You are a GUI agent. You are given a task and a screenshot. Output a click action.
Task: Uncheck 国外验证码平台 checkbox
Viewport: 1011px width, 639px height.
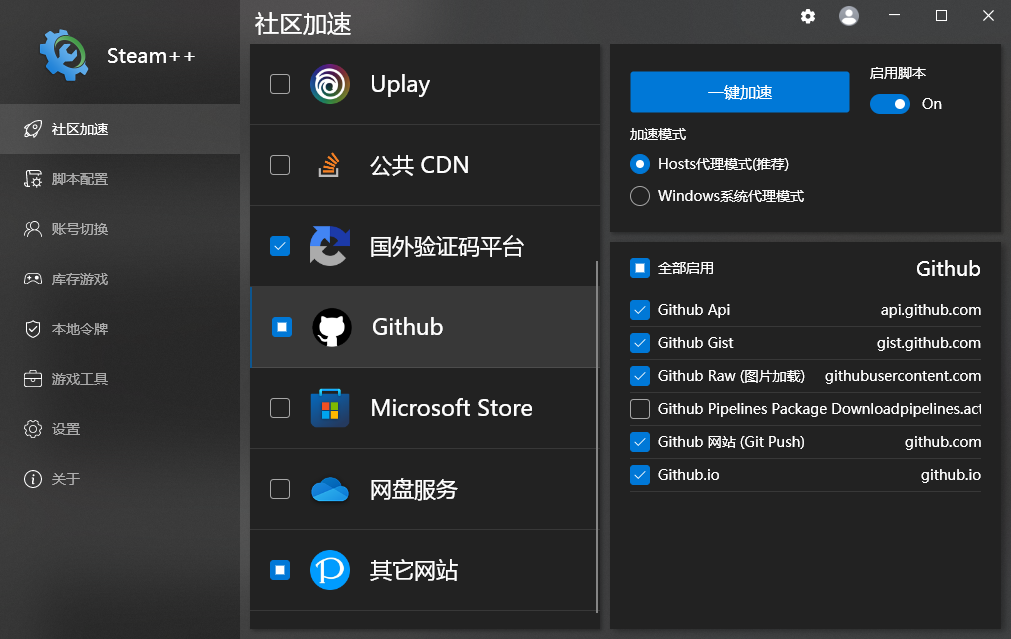pos(280,246)
